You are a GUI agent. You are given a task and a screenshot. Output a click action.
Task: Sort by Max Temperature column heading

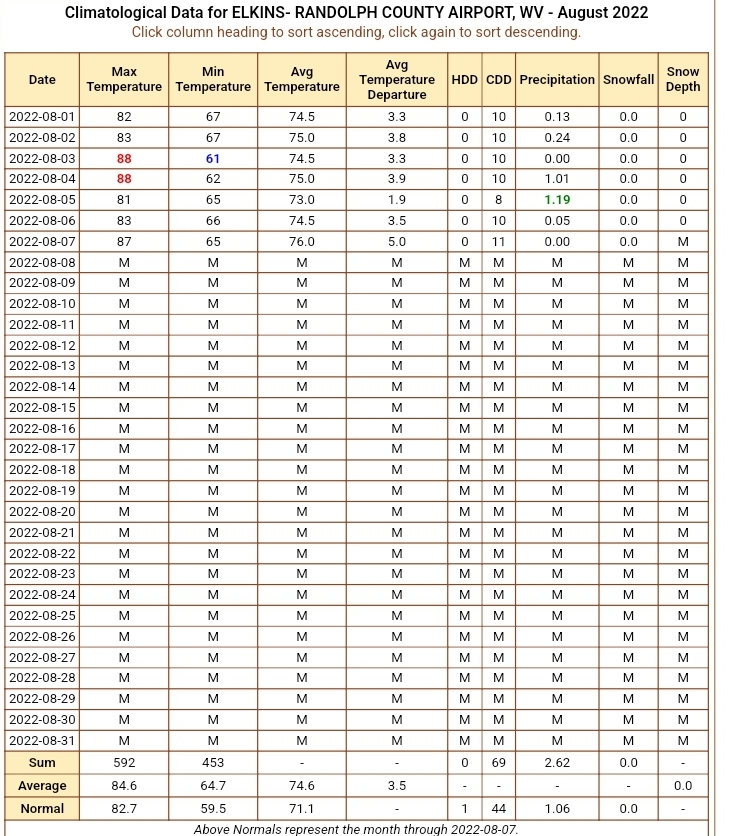(124, 79)
